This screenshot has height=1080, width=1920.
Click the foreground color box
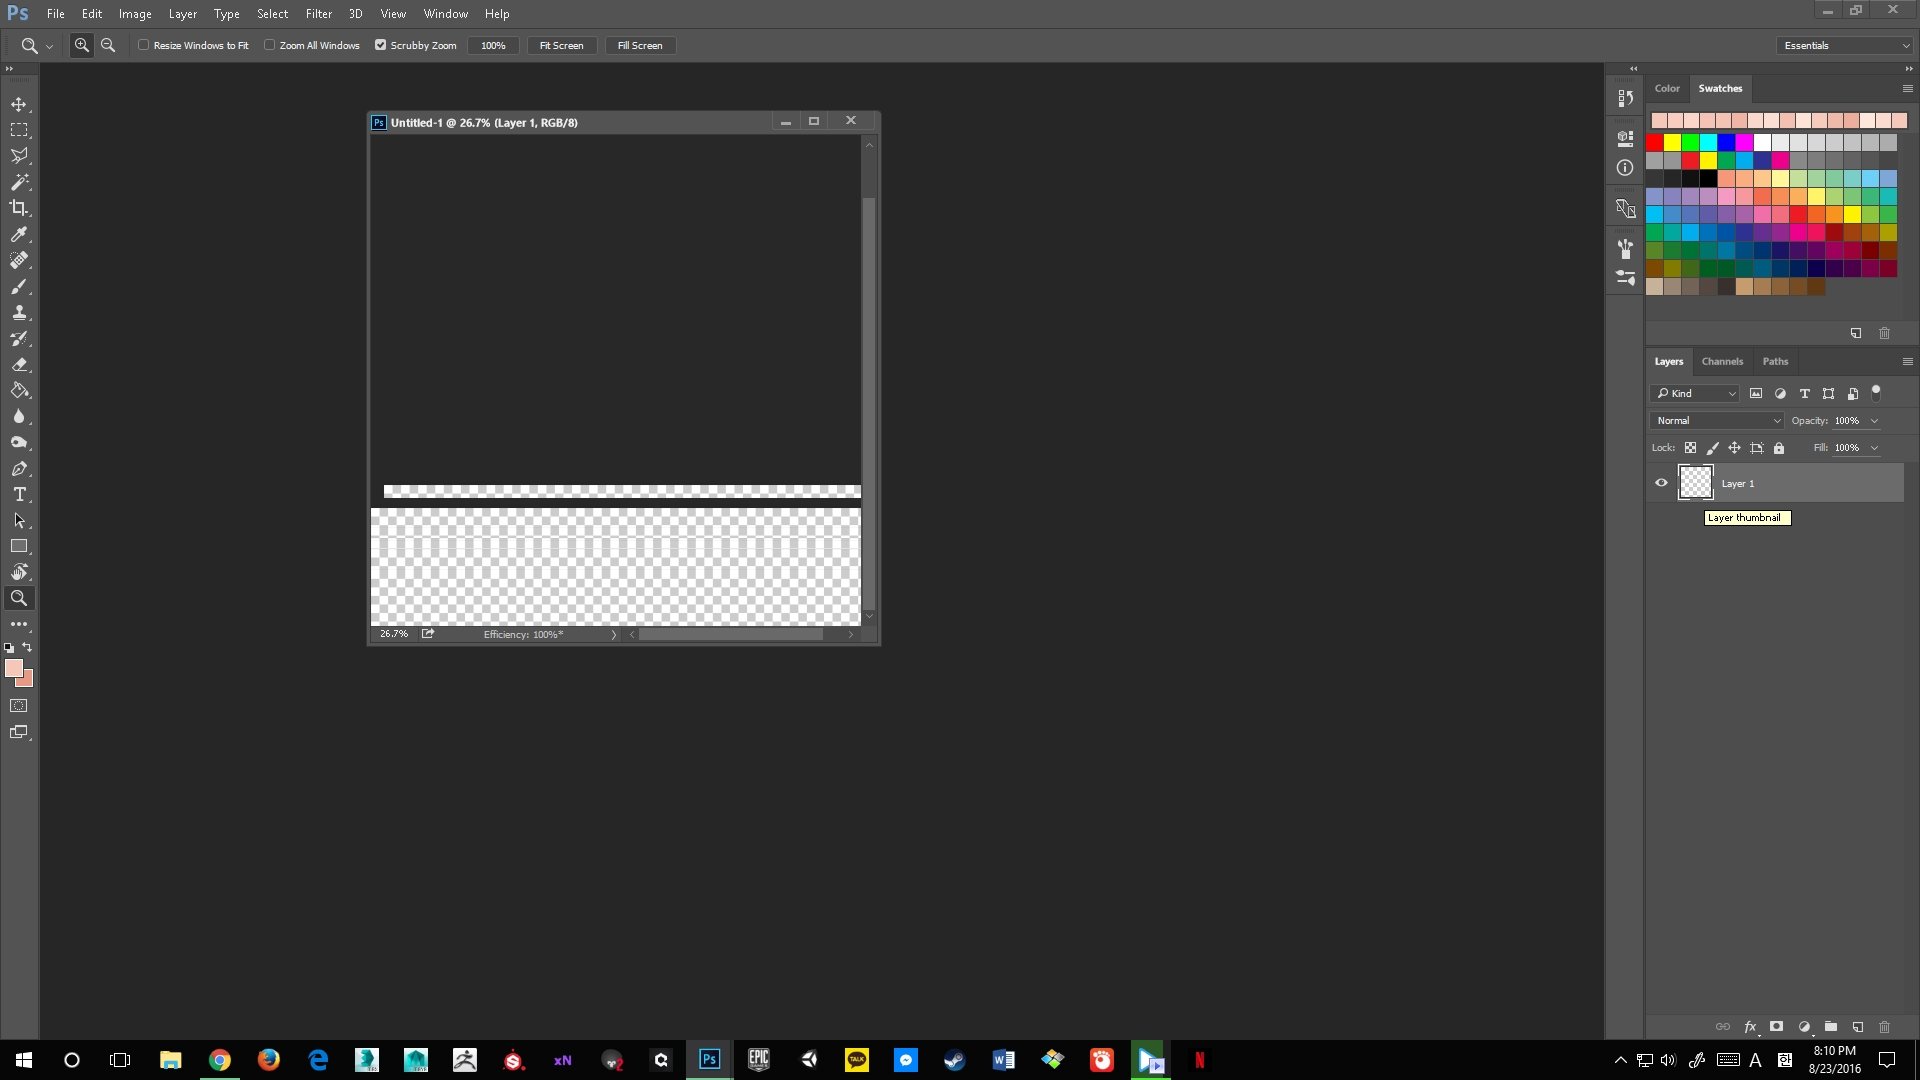tap(14, 668)
